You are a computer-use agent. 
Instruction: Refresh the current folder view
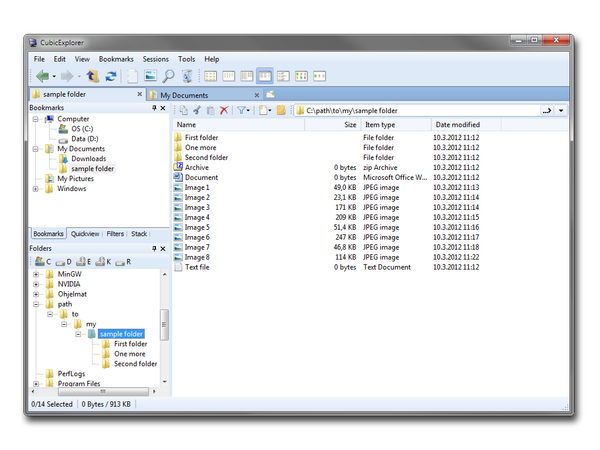[111, 76]
